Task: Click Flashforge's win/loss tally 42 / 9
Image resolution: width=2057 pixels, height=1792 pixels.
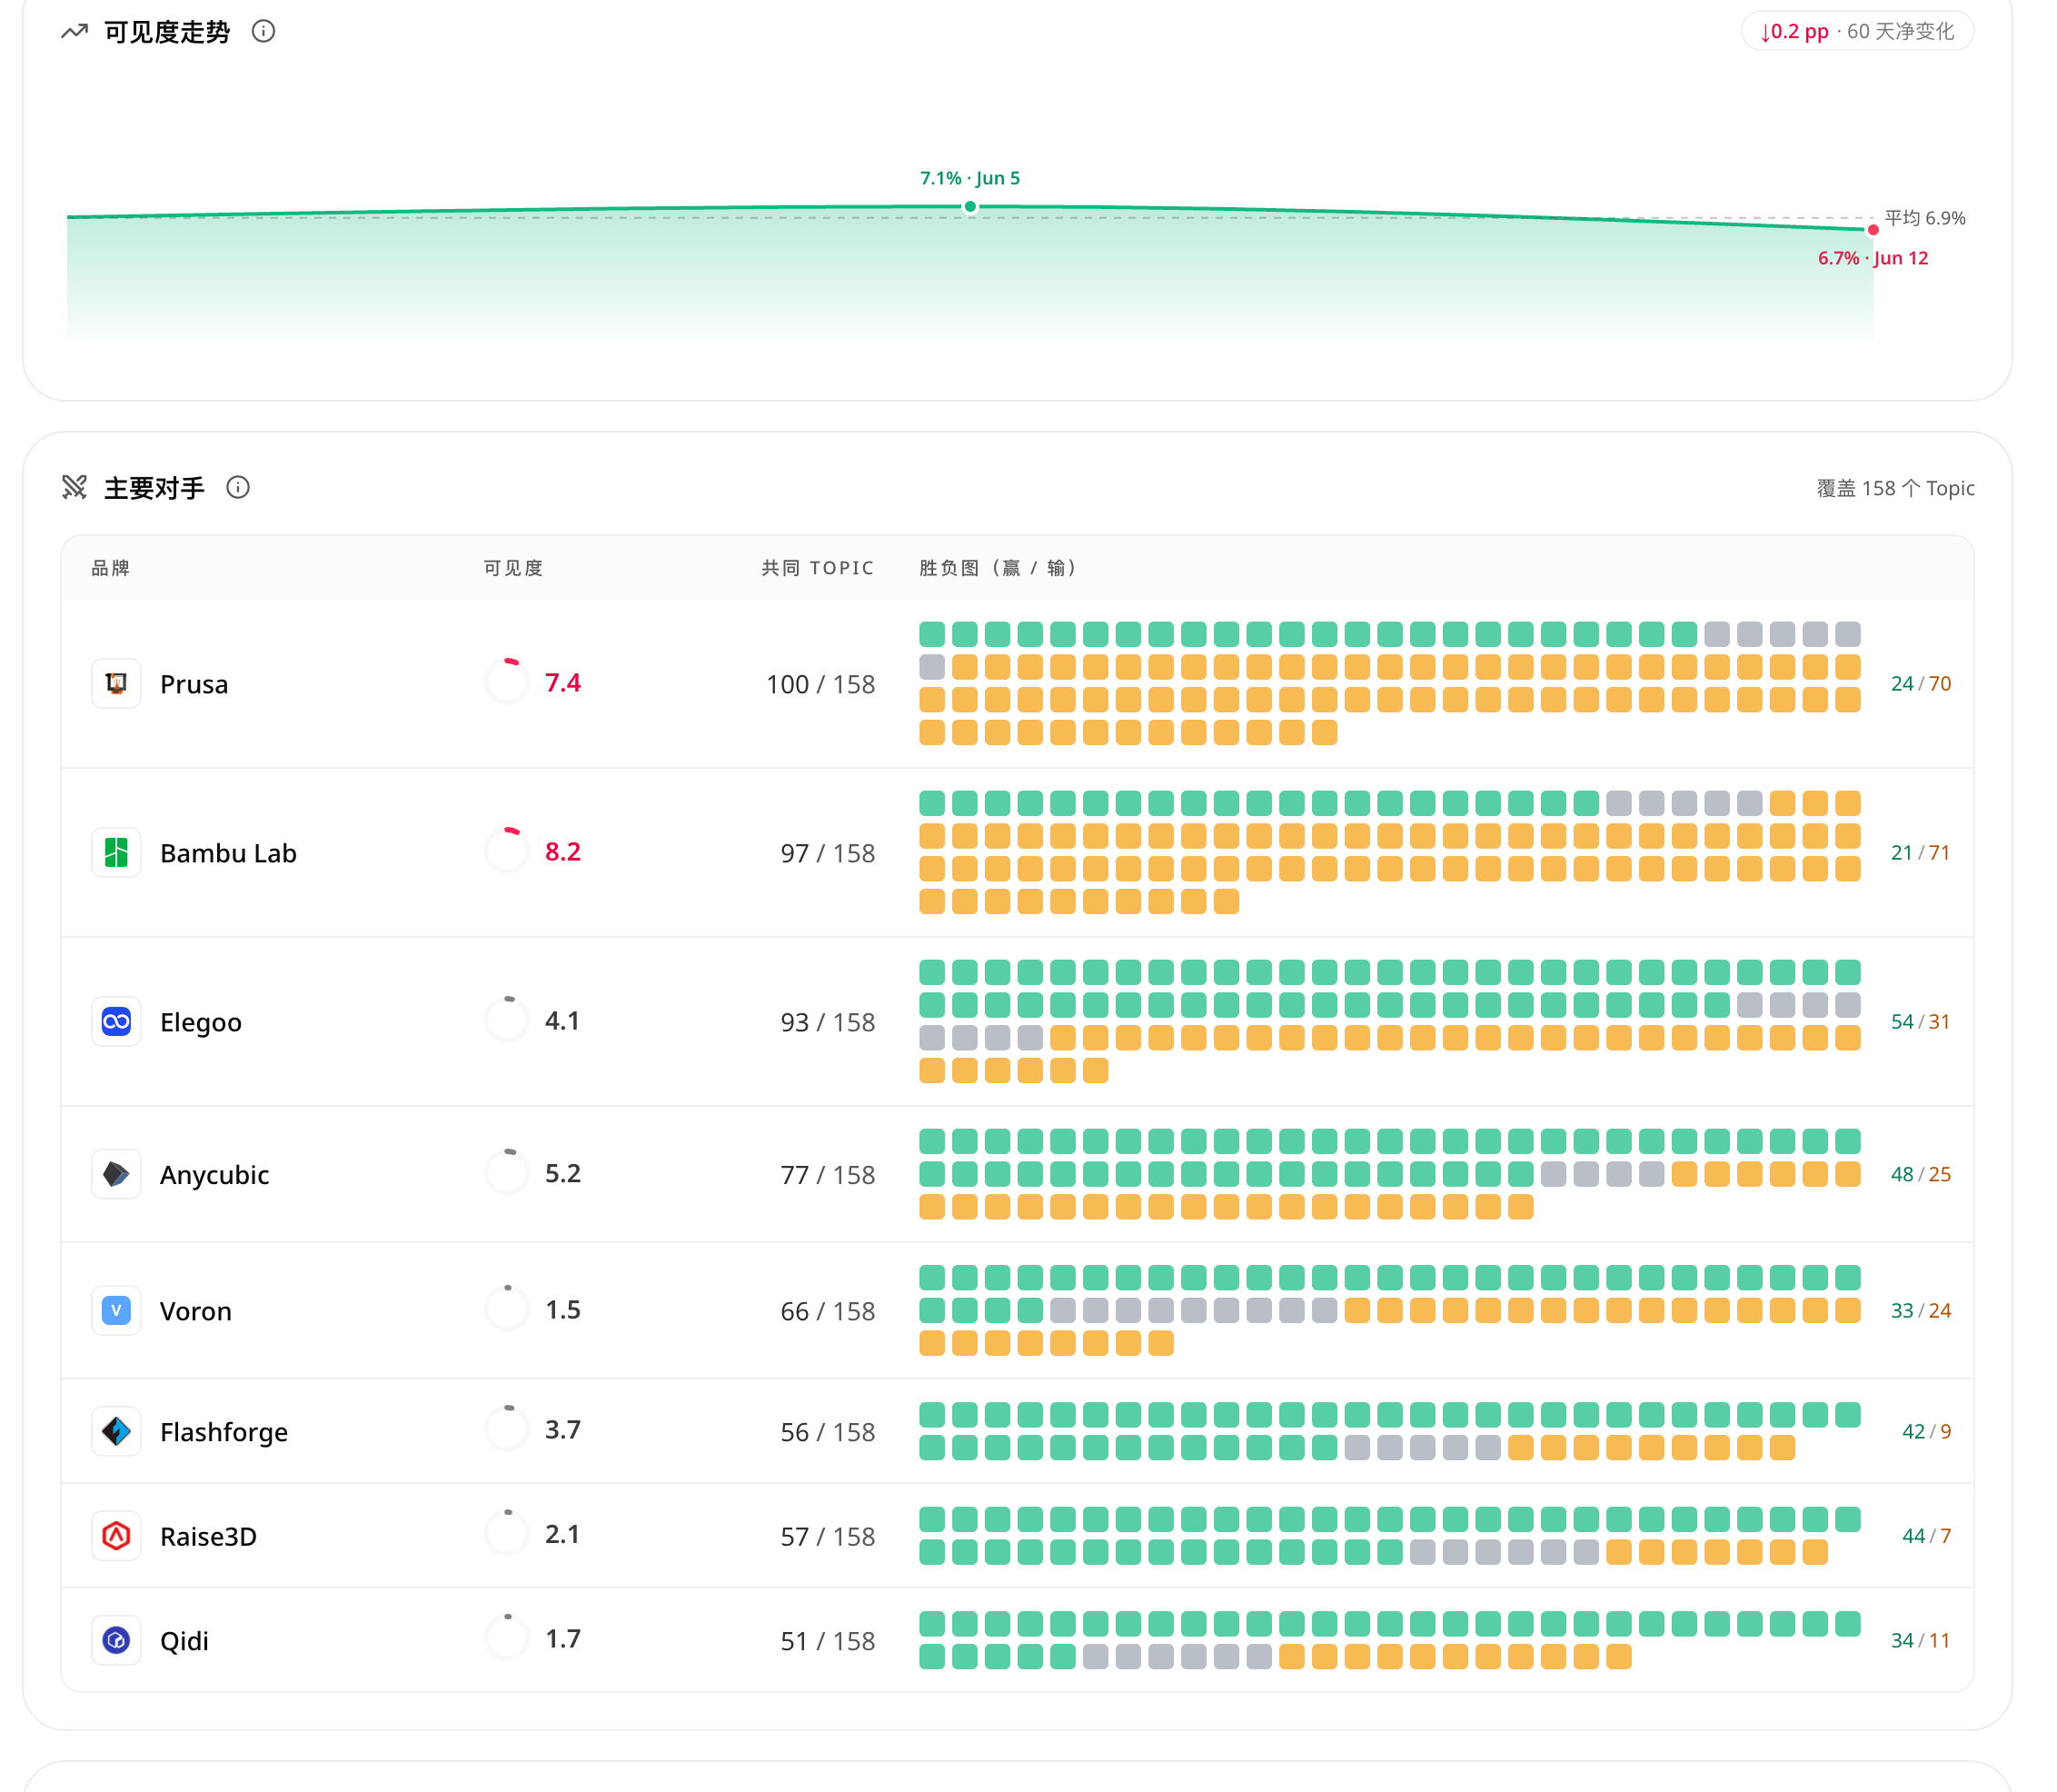Action: [1926, 1432]
